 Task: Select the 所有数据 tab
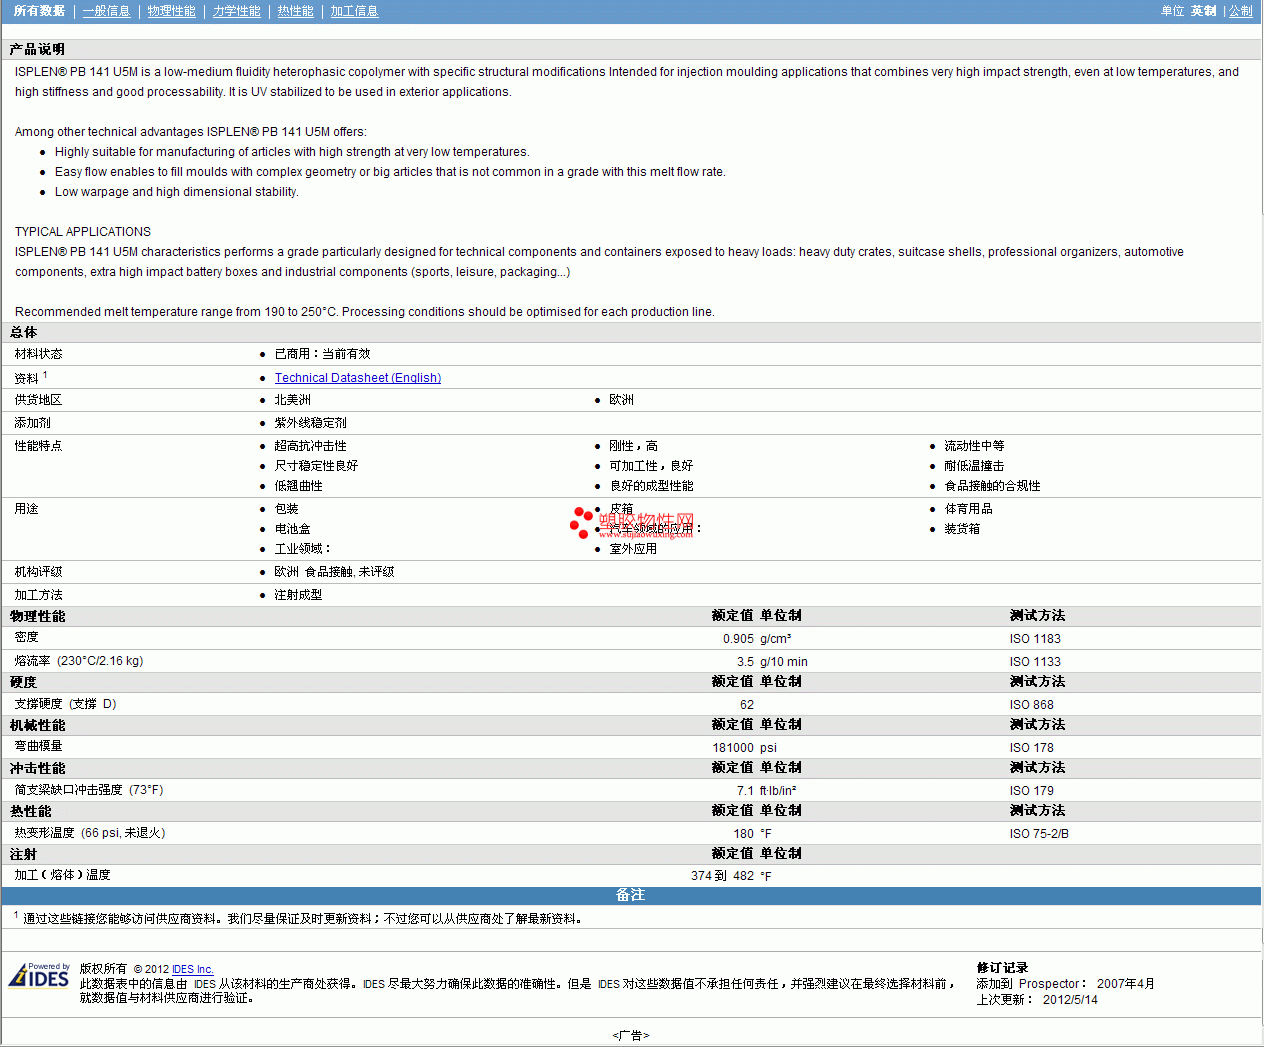click(39, 11)
